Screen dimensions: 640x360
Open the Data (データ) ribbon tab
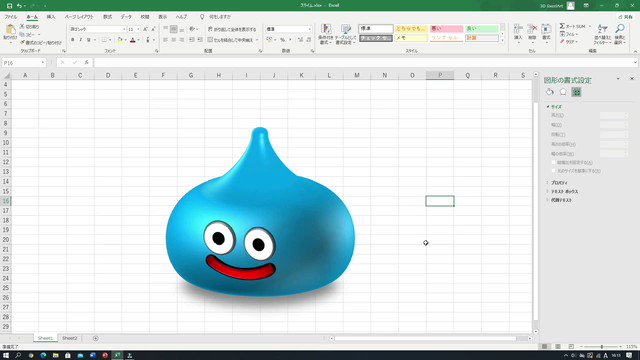126,17
